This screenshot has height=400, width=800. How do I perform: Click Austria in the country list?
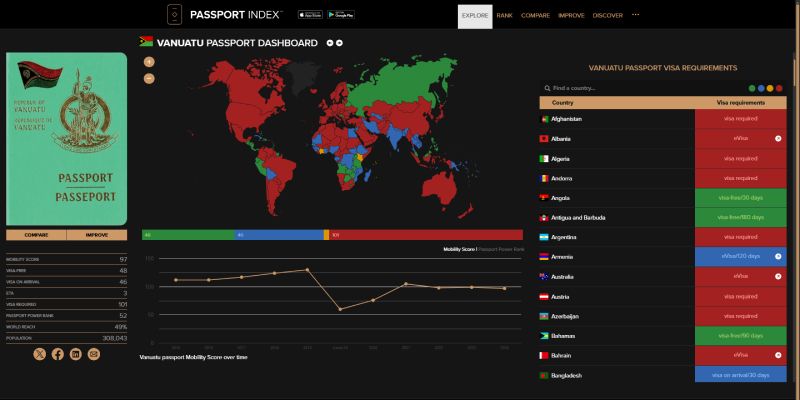point(560,296)
